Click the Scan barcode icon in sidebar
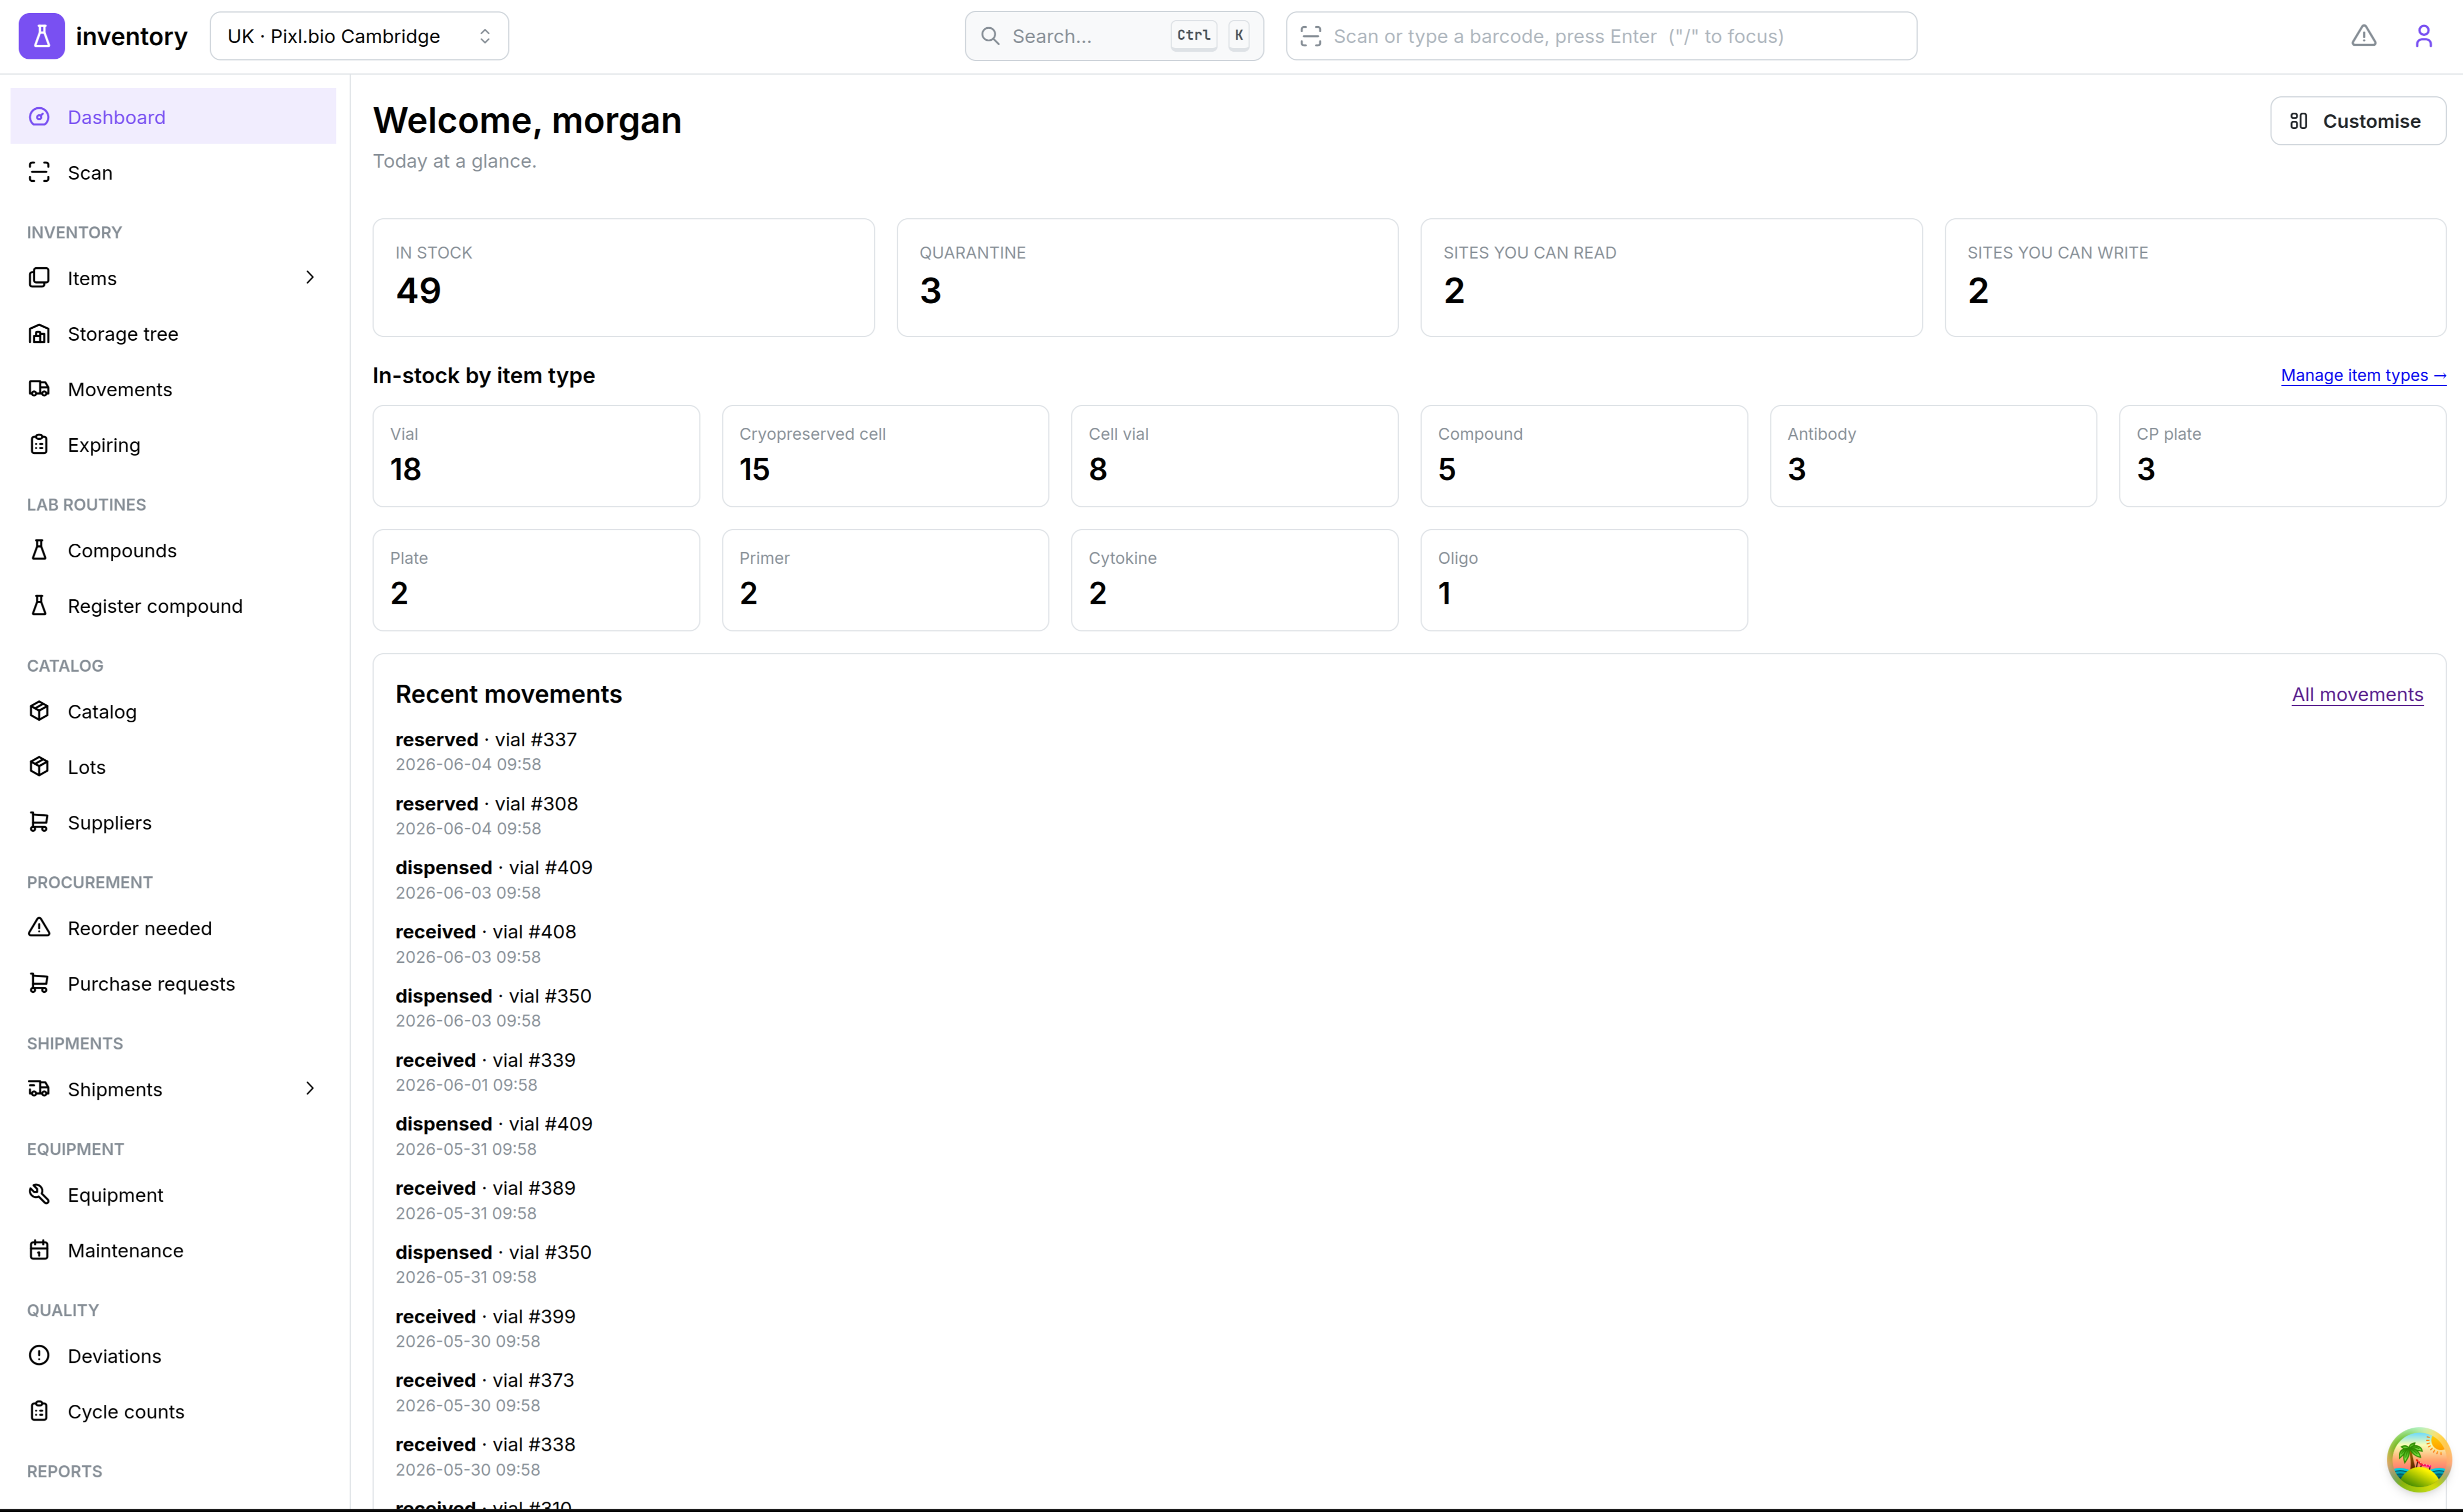 pos(39,172)
